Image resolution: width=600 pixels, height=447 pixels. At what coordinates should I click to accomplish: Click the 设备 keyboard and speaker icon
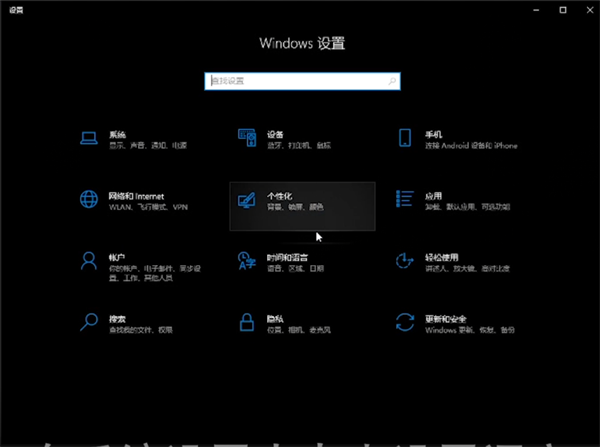click(x=246, y=139)
